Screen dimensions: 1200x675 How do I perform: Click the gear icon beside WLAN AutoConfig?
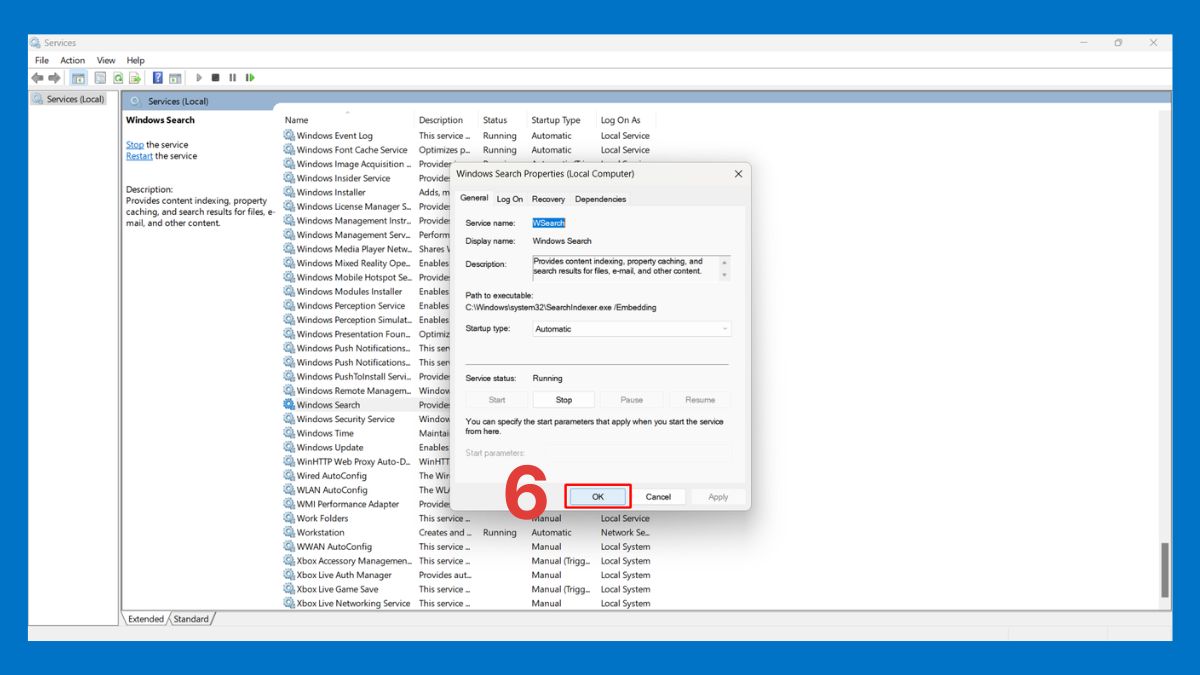pyautogui.click(x=289, y=490)
